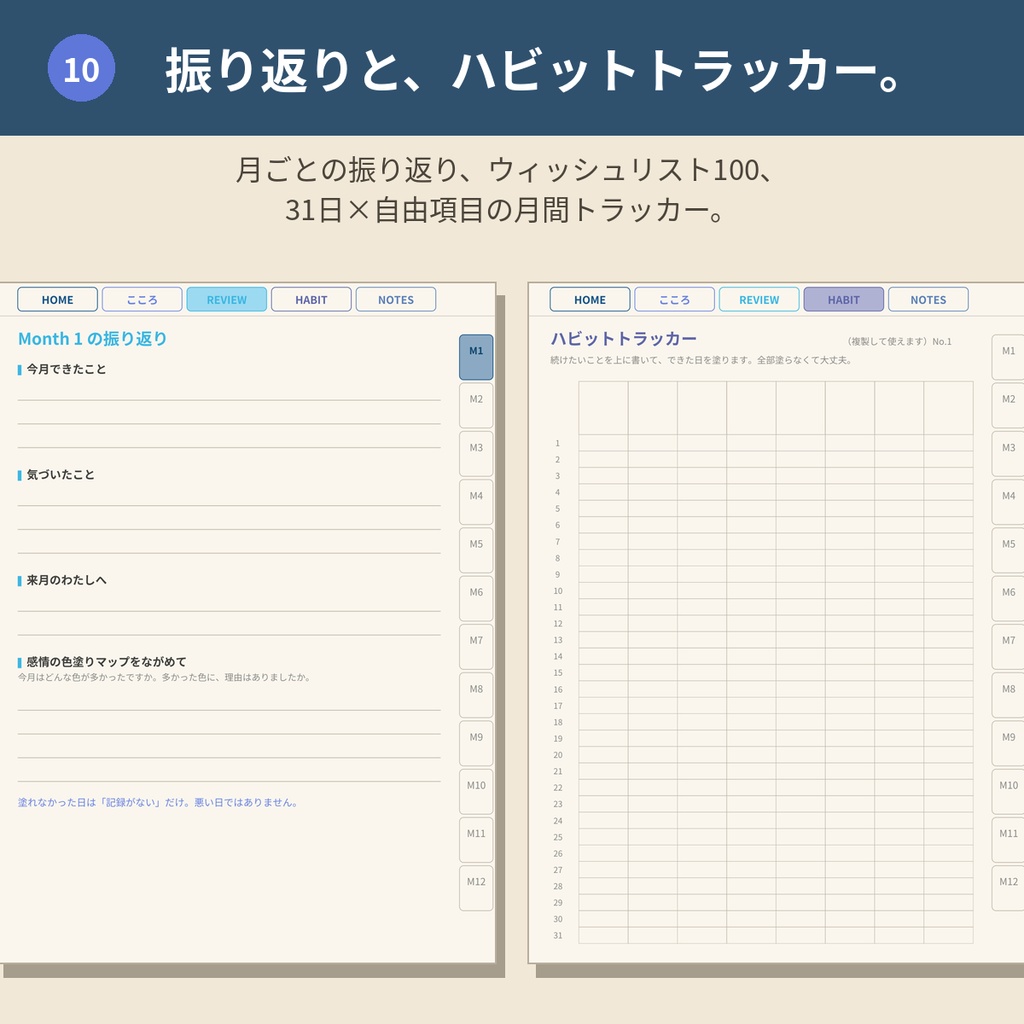
Task: Select M9 side tab on the review page
Action: click(476, 744)
